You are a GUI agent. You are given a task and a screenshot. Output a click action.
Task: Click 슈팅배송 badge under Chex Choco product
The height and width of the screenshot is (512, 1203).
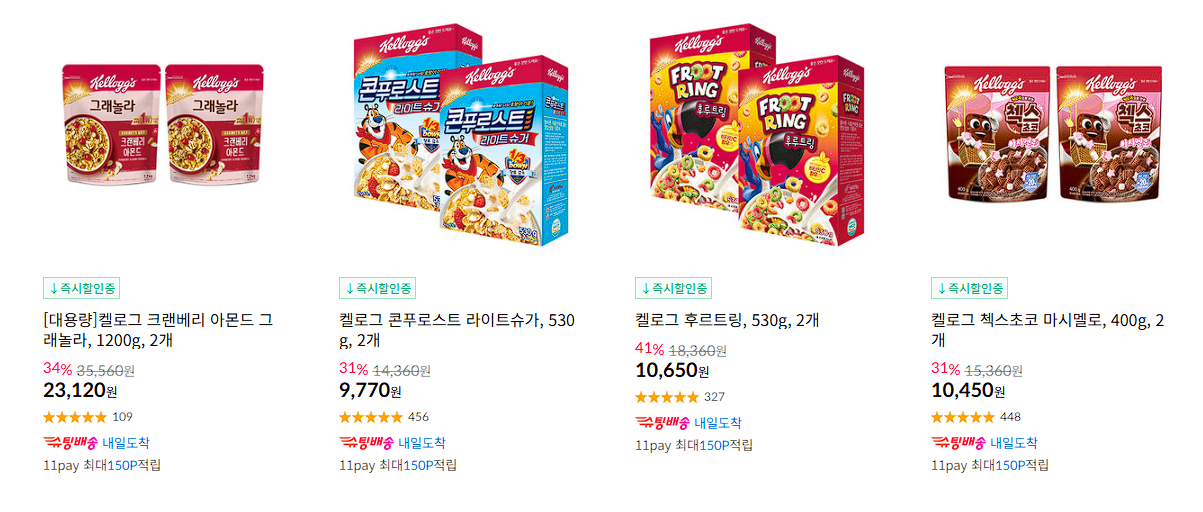[958, 443]
